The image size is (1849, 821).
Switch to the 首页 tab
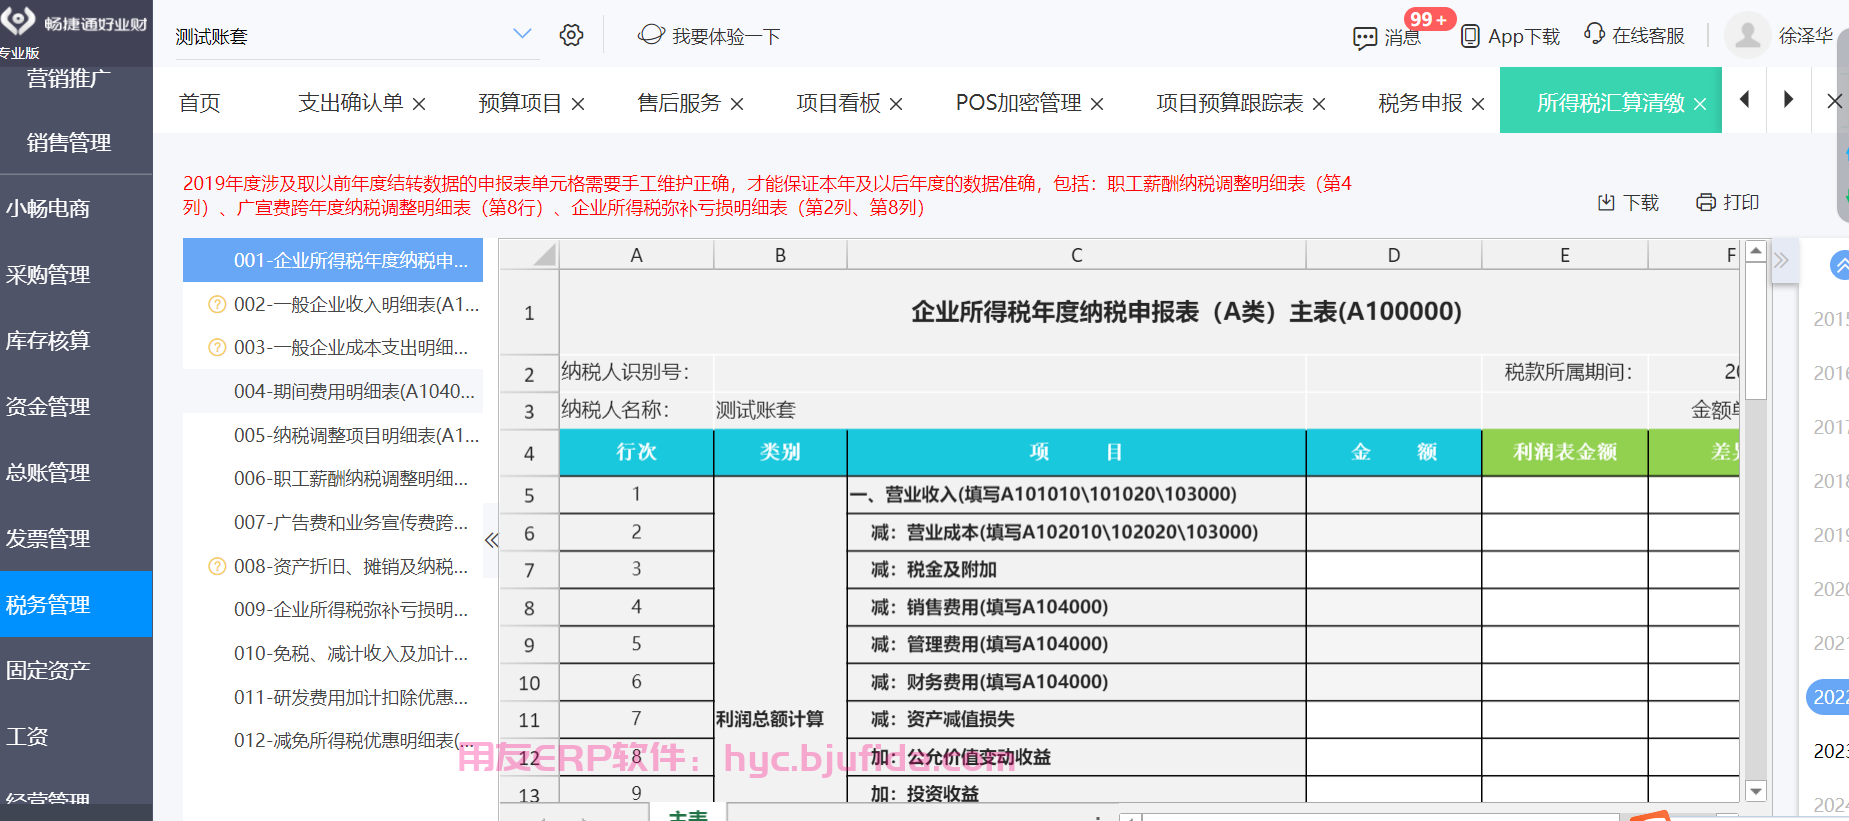[200, 103]
